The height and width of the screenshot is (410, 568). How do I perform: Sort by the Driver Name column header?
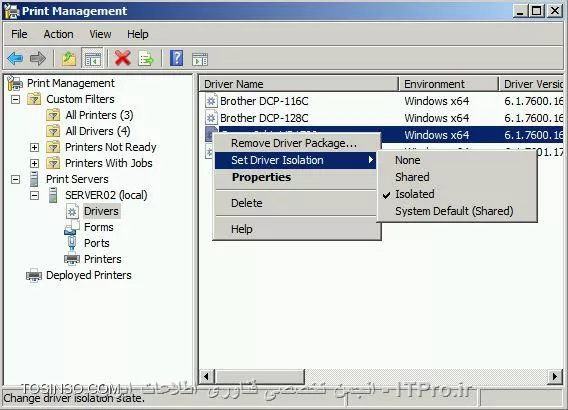click(x=298, y=84)
